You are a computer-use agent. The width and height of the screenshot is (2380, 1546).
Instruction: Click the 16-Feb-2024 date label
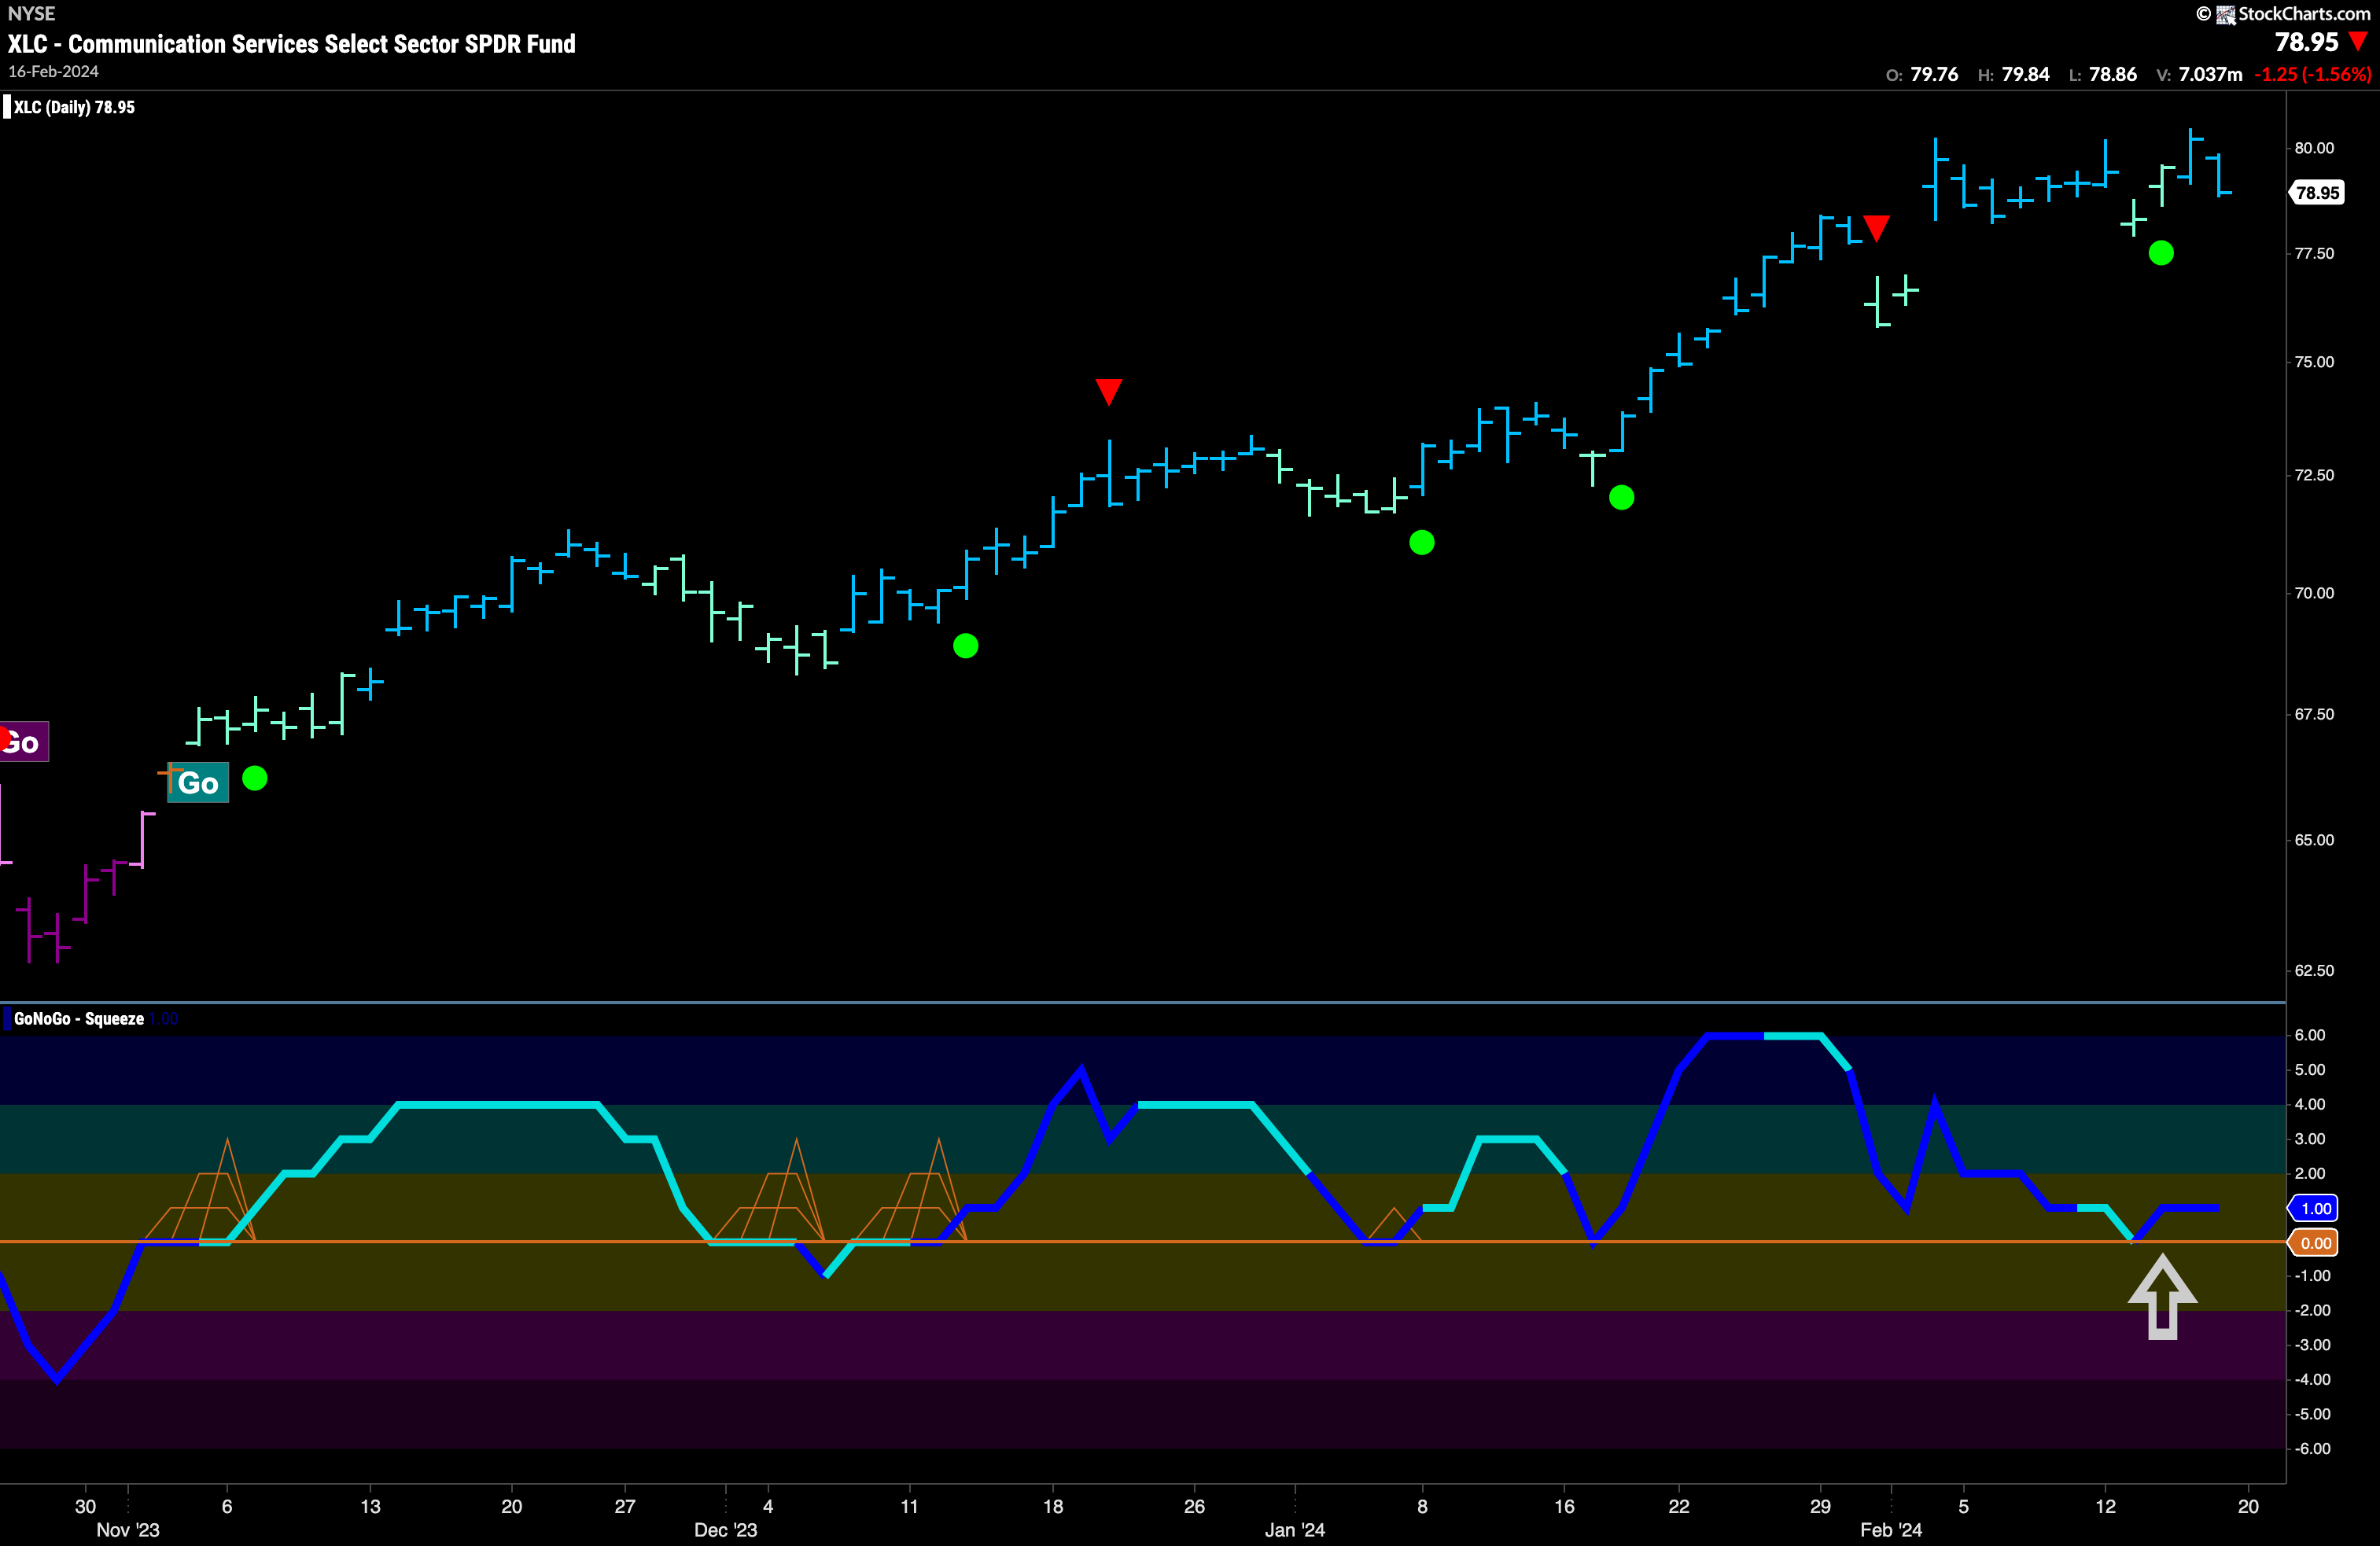click(x=54, y=72)
